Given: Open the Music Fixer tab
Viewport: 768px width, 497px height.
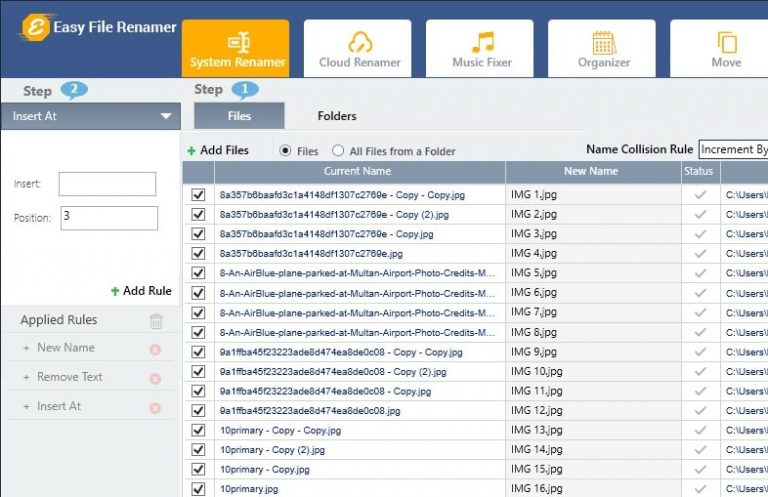Looking at the screenshot, I should point(480,48).
